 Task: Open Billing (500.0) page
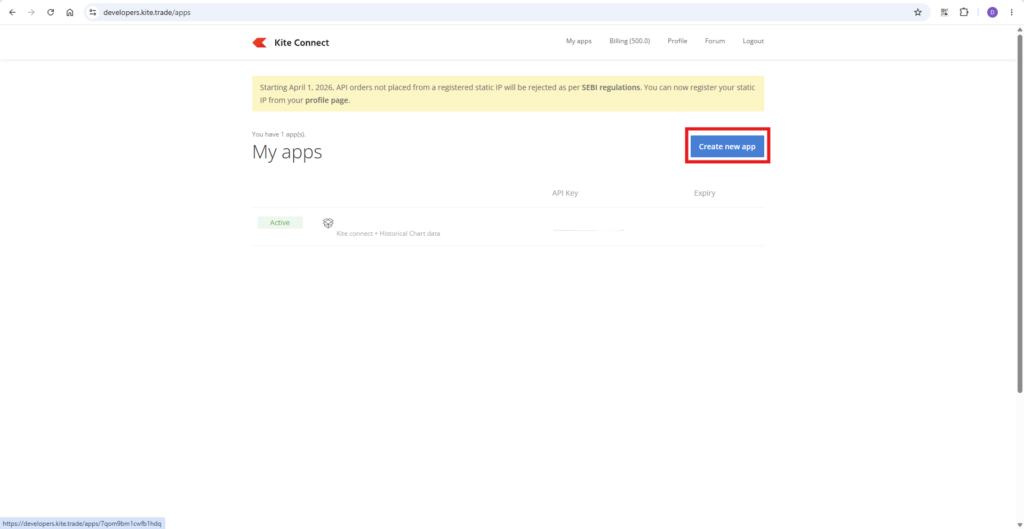point(630,41)
